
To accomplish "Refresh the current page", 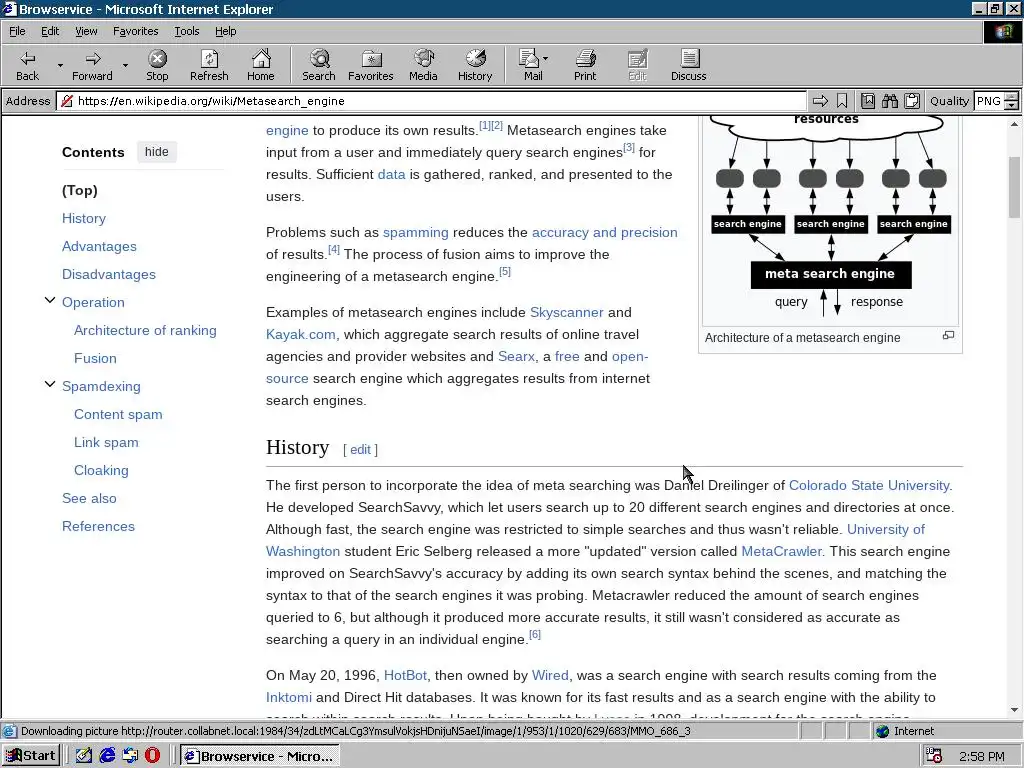I will pos(209,65).
